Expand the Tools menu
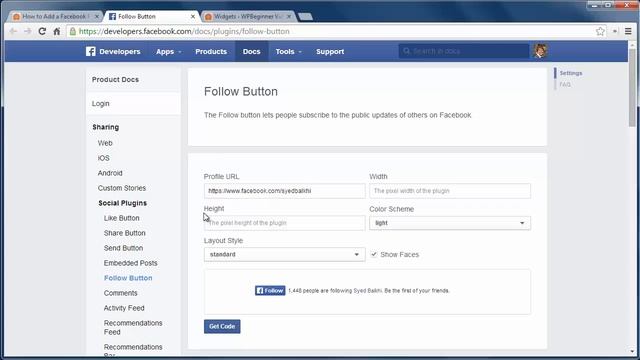Image resolution: width=640 pixels, height=360 pixels. click(x=289, y=51)
